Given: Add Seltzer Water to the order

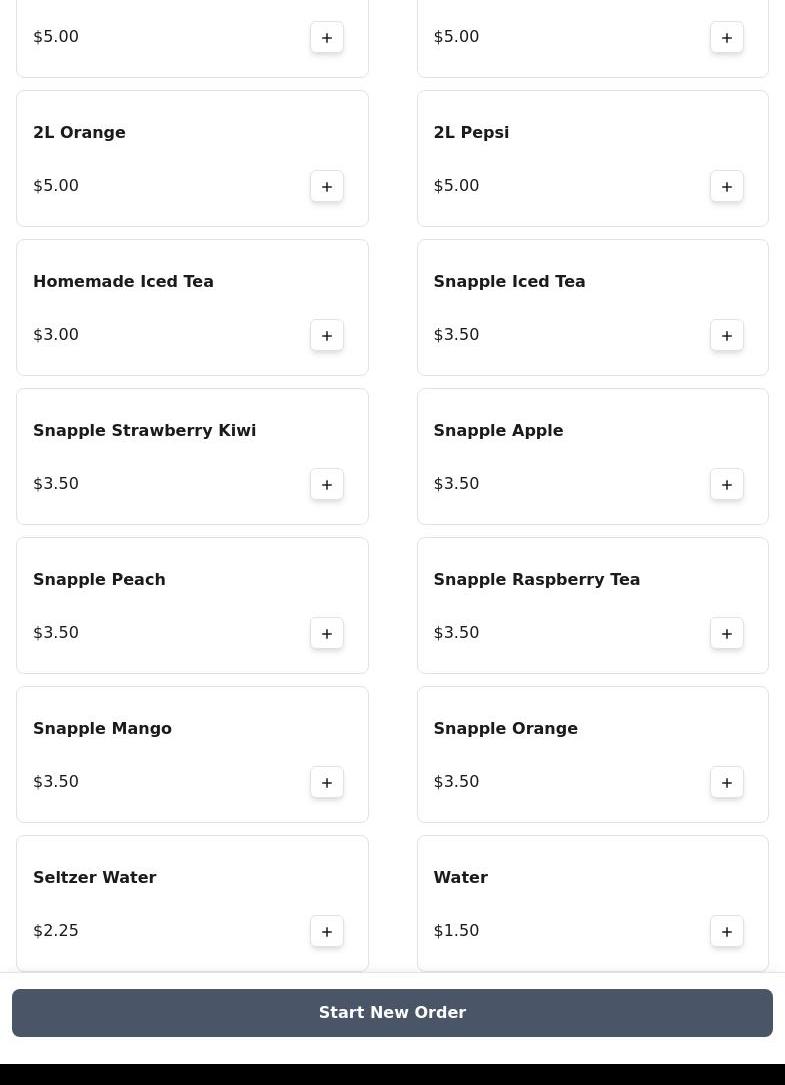Looking at the screenshot, I should coord(327,931).
